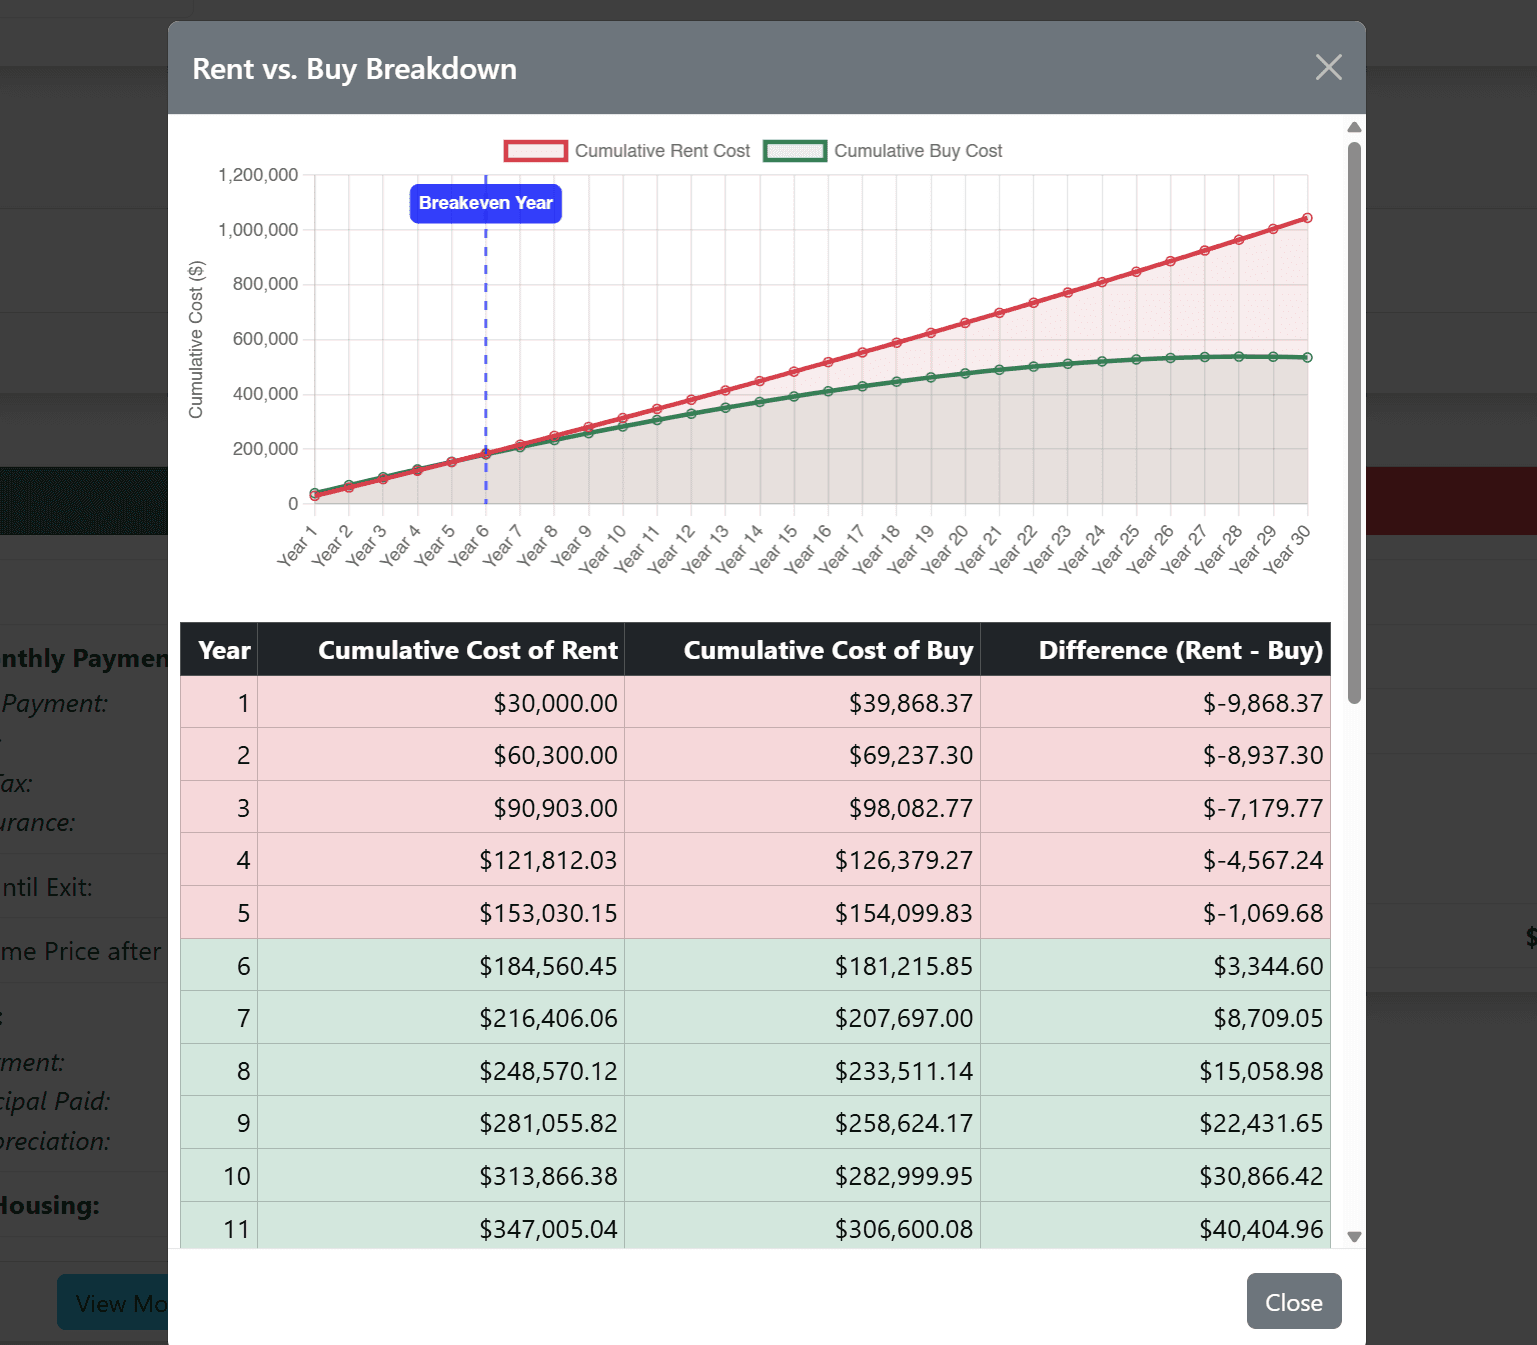This screenshot has width=1537, height=1345.
Task: Click the scrollbar down arrow
Action: [x=1354, y=1235]
